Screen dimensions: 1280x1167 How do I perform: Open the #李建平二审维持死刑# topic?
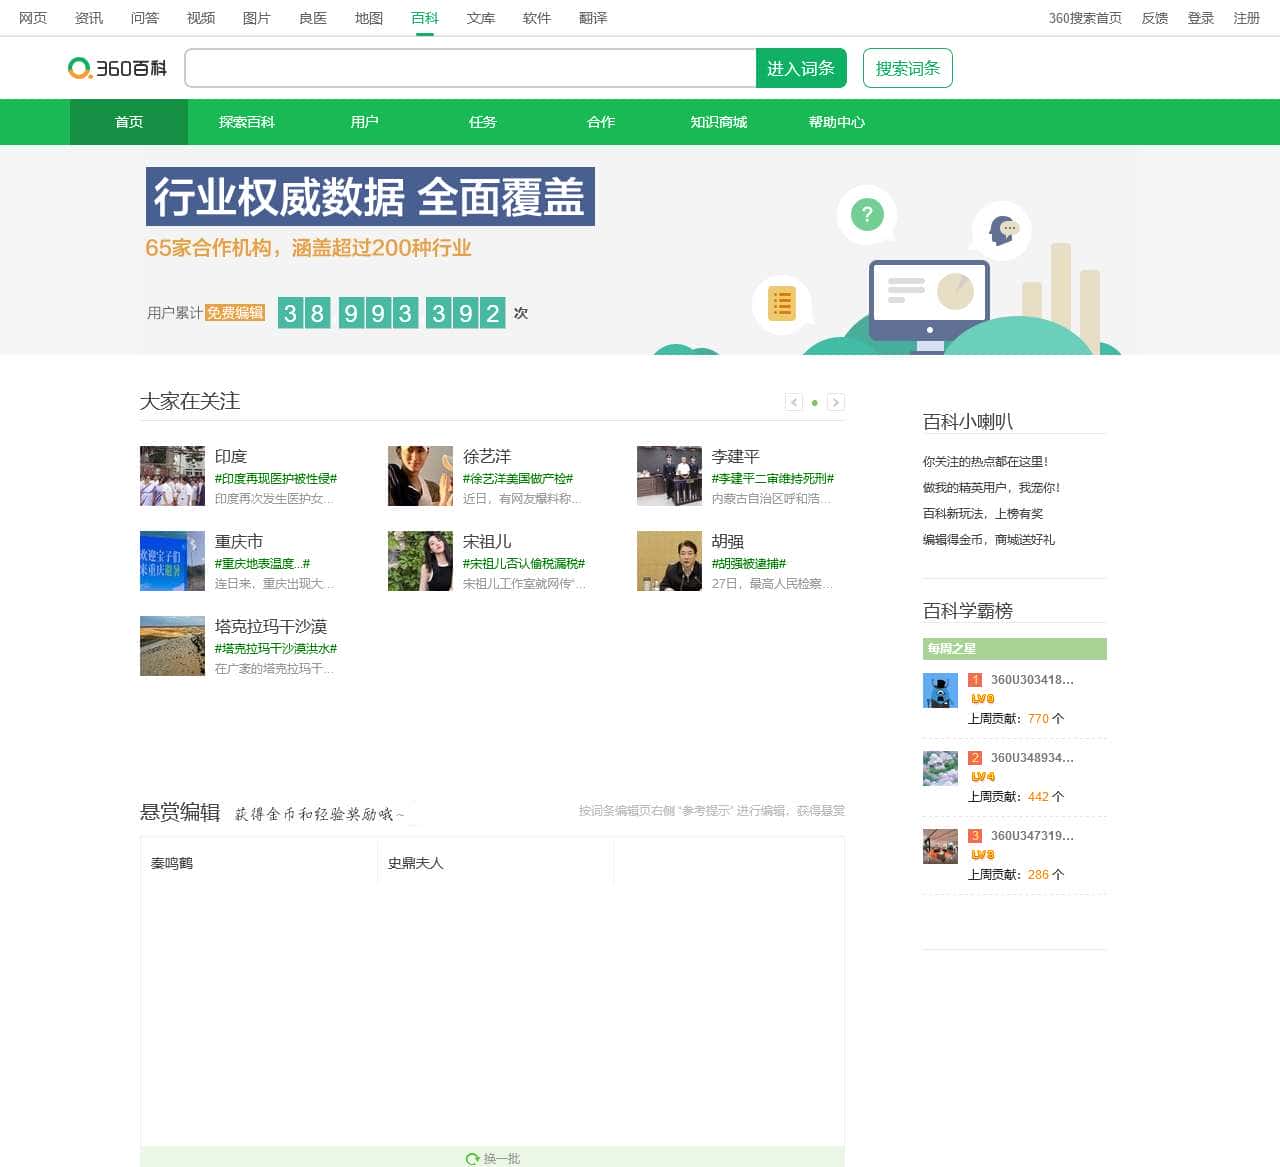pyautogui.click(x=773, y=479)
